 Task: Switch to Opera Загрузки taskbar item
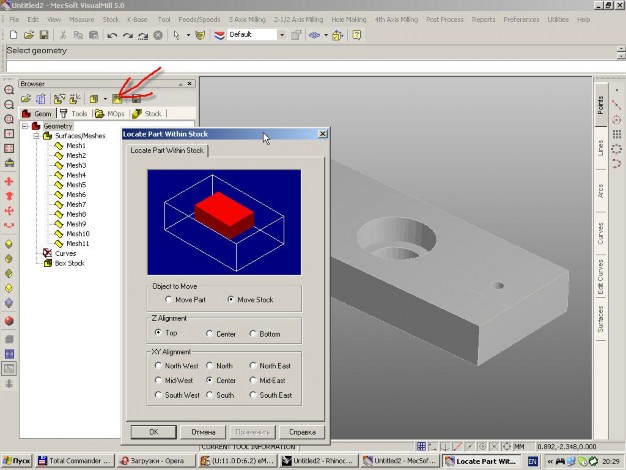156,461
